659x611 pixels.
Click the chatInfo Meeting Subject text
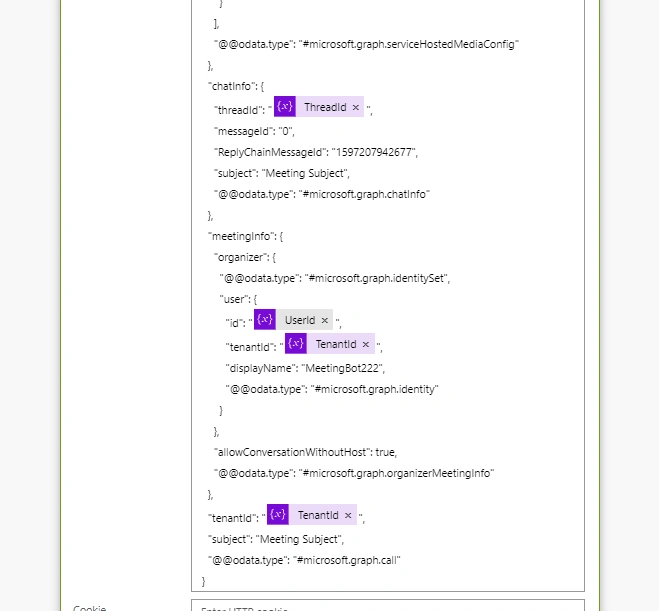tap(305, 173)
